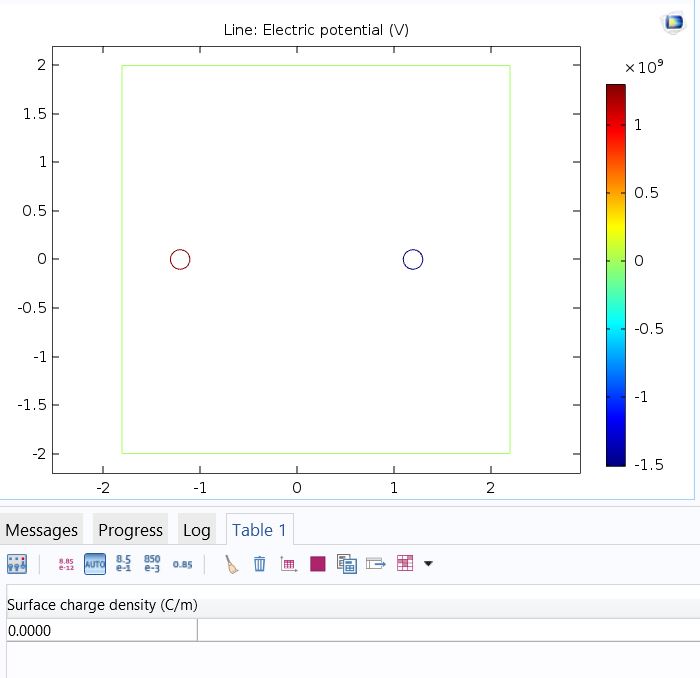Click the export table icon

[376, 564]
